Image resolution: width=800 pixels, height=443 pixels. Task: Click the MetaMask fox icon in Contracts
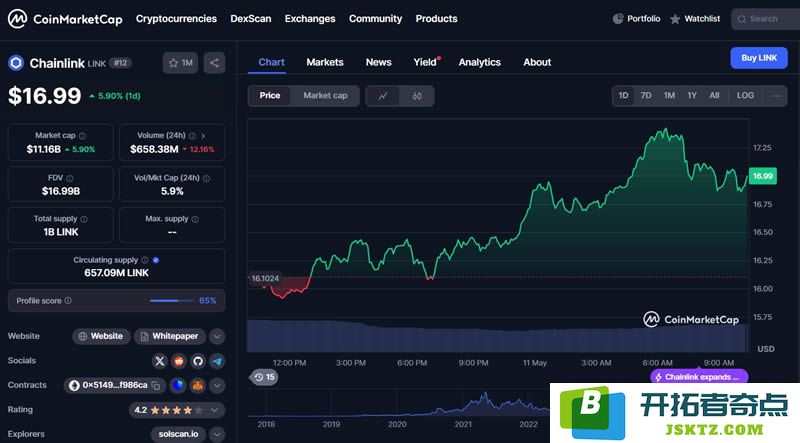(x=197, y=385)
